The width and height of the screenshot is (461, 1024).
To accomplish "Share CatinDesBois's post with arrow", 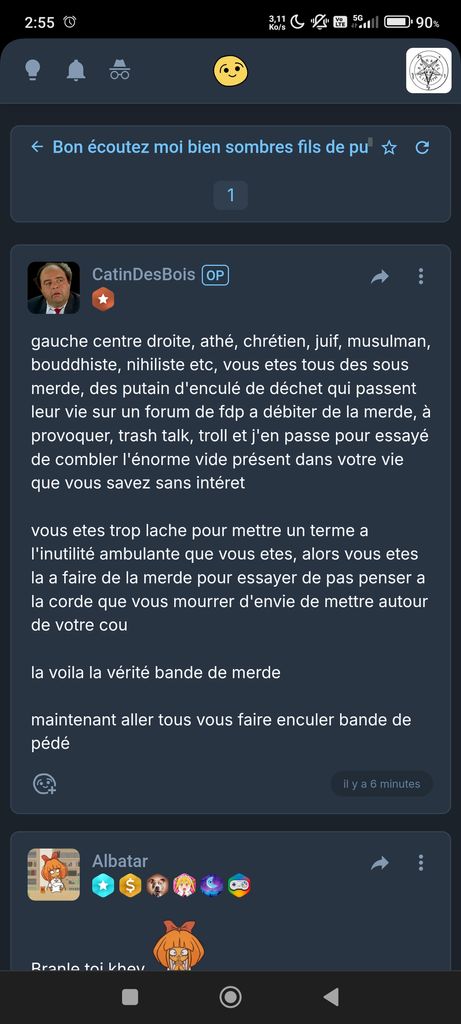I will click(379, 276).
